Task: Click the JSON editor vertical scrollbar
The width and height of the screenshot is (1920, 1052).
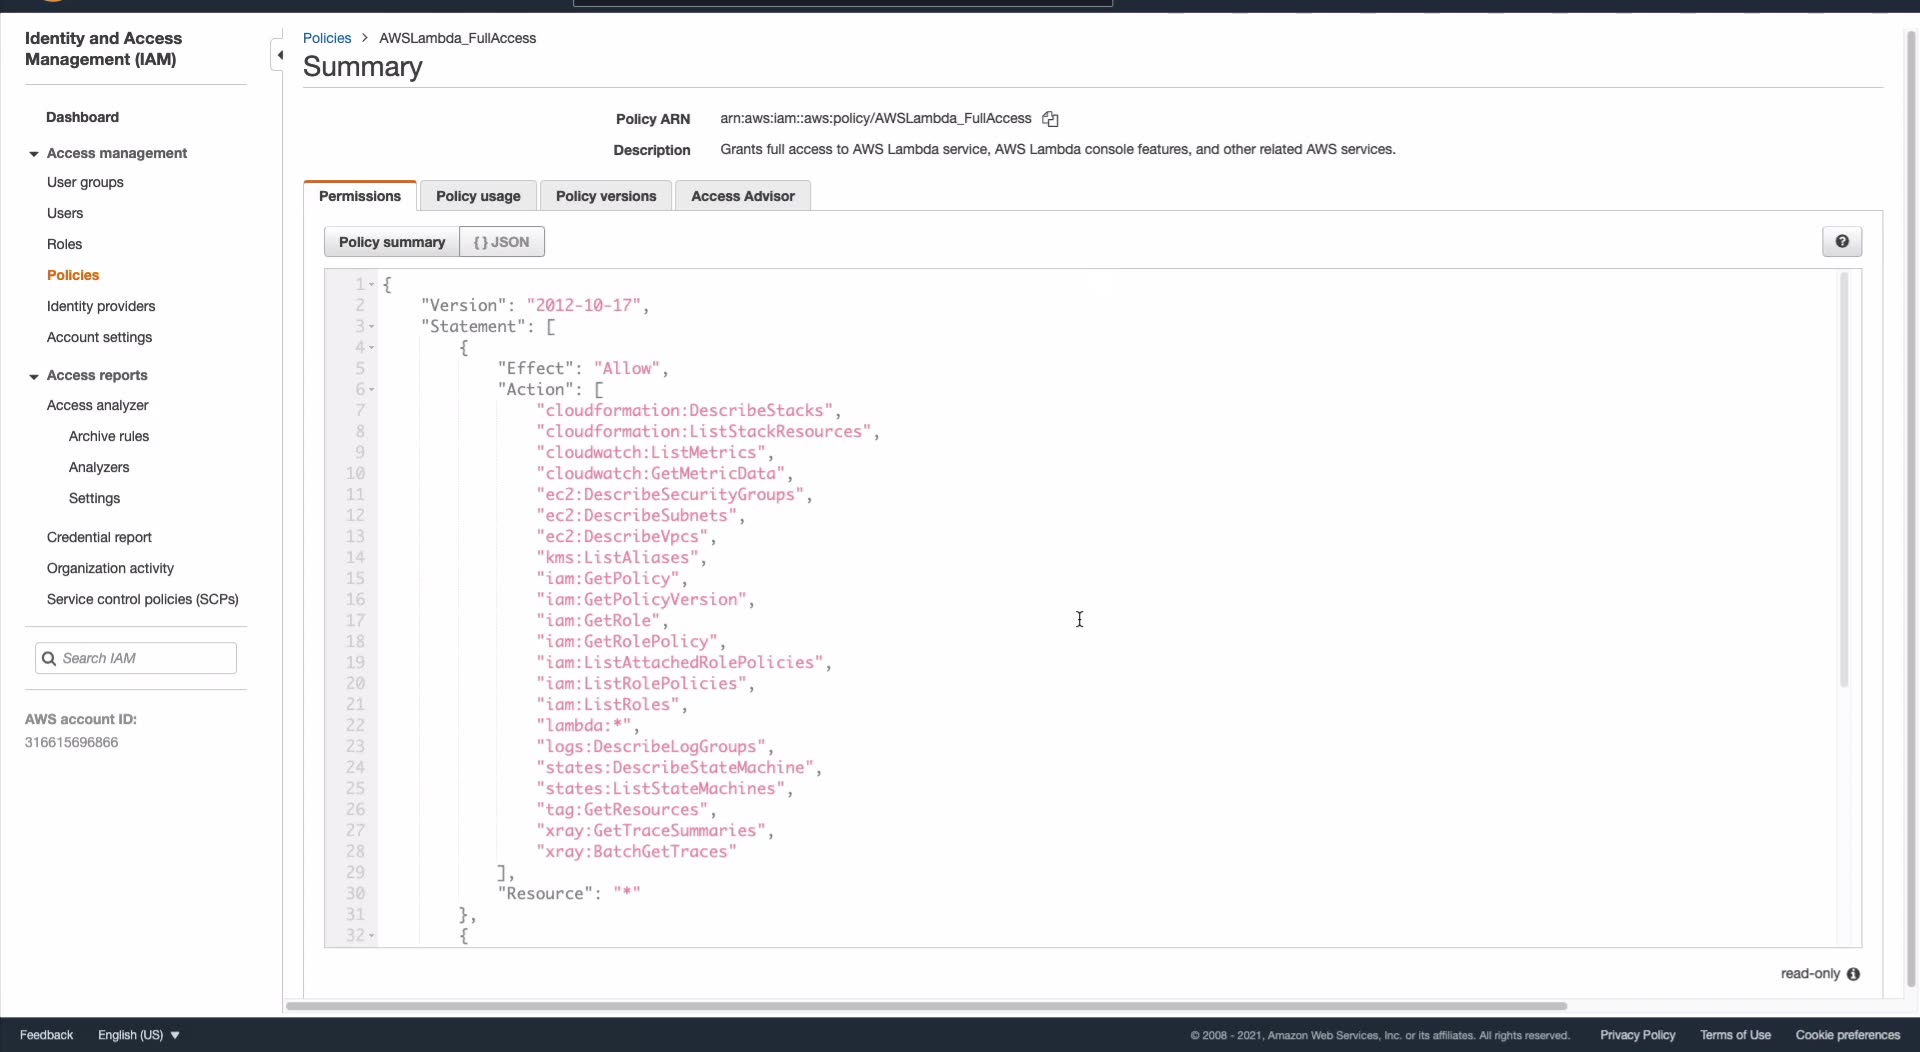Action: tap(1844, 480)
